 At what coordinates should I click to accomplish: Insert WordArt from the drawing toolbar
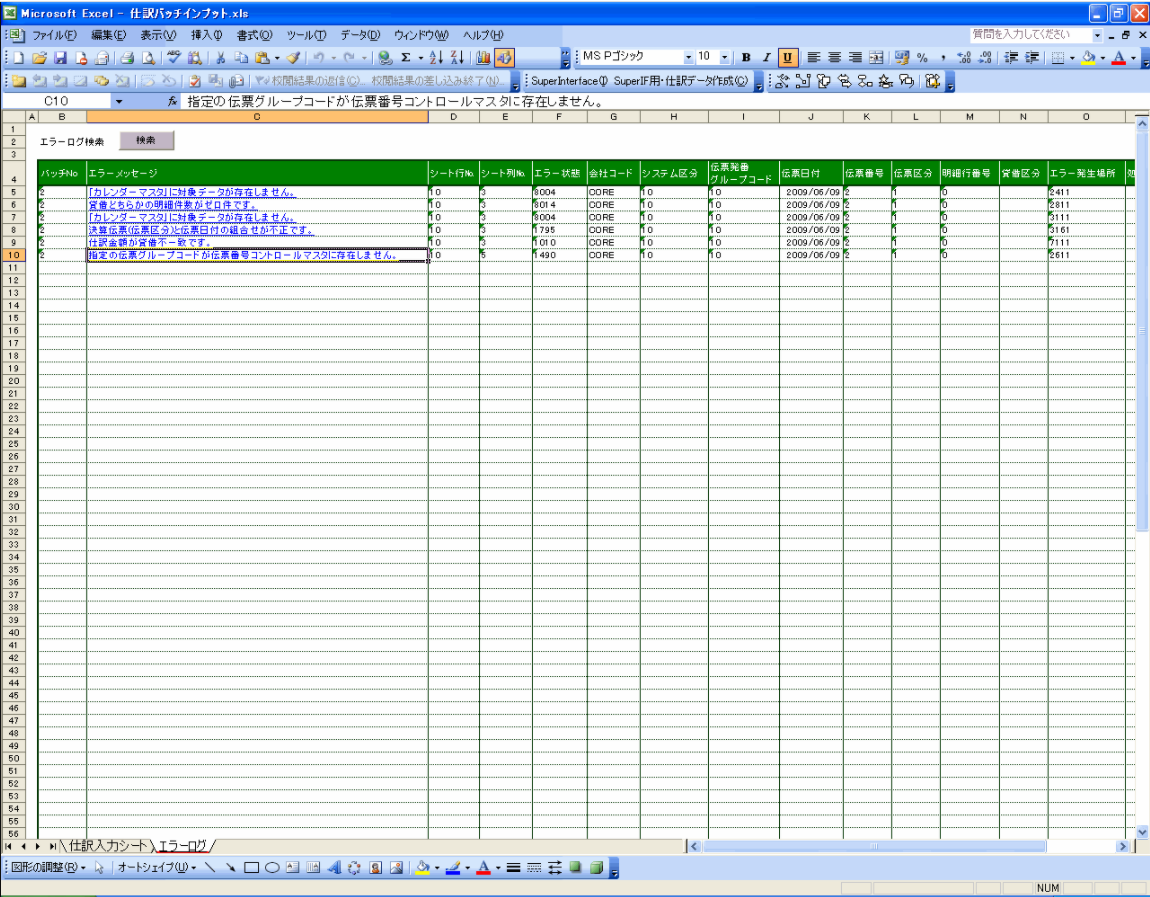click(334, 867)
